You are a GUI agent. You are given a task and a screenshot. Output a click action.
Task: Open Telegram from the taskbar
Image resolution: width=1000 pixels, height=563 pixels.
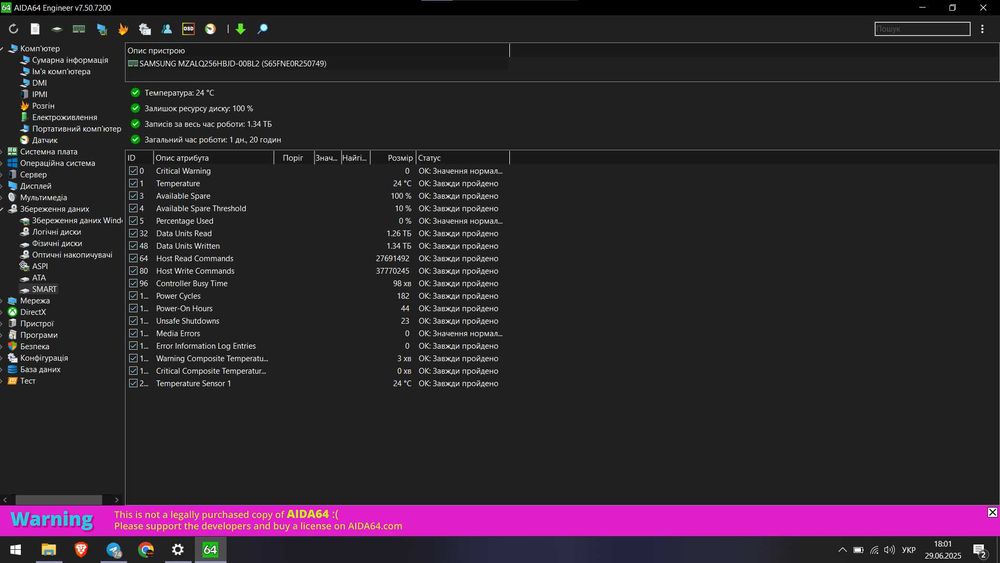point(114,549)
